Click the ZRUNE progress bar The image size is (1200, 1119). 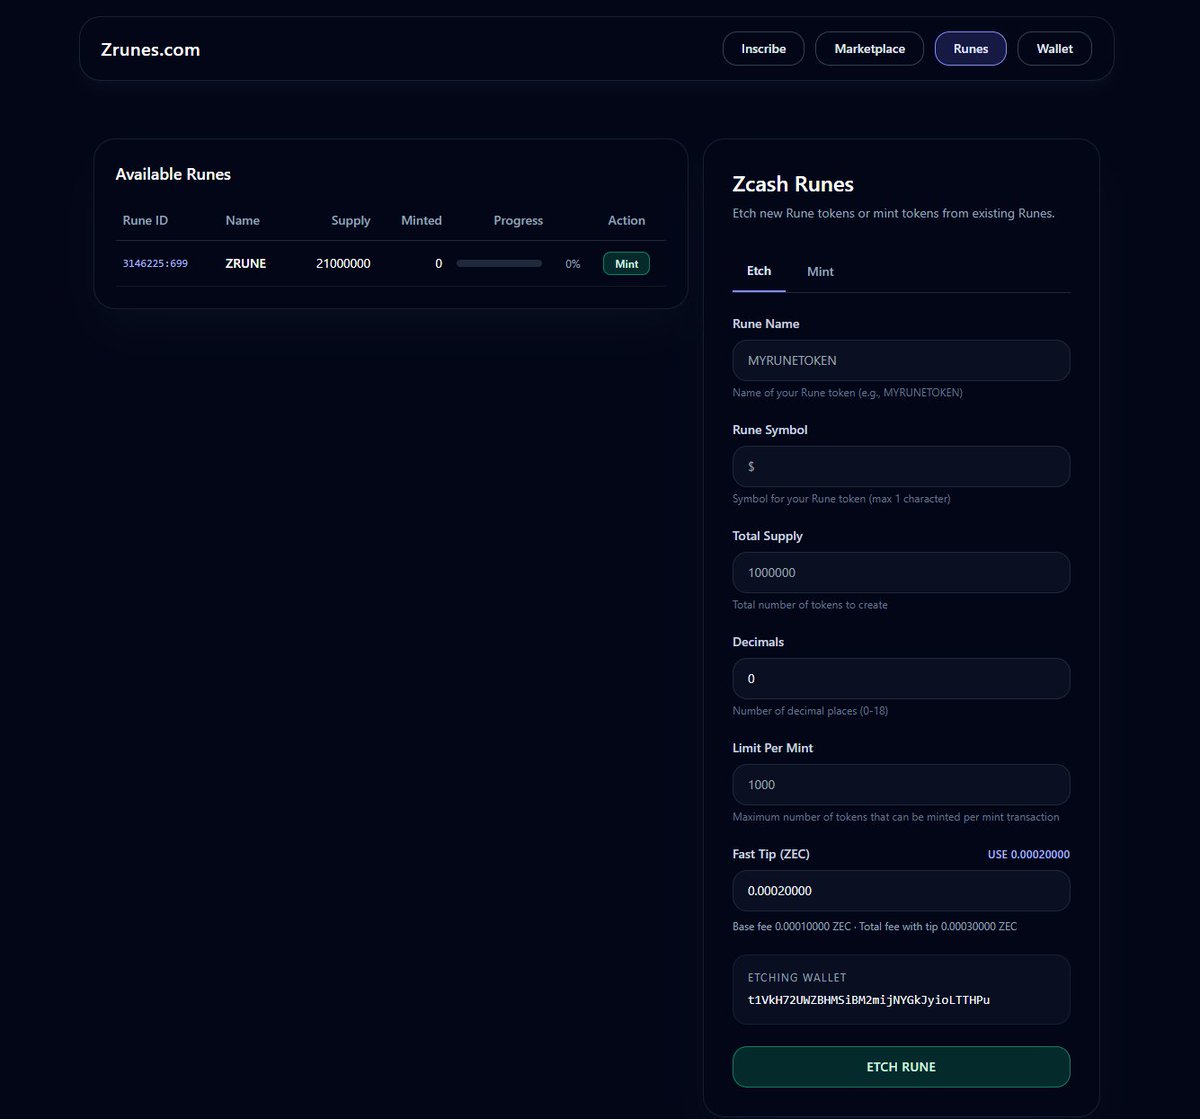pos(499,264)
